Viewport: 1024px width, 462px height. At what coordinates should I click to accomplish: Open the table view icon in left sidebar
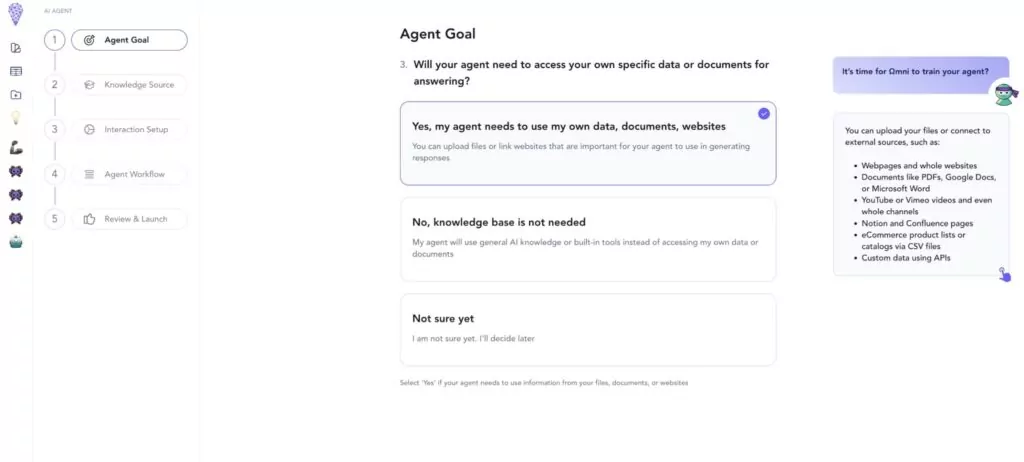[x=16, y=71]
